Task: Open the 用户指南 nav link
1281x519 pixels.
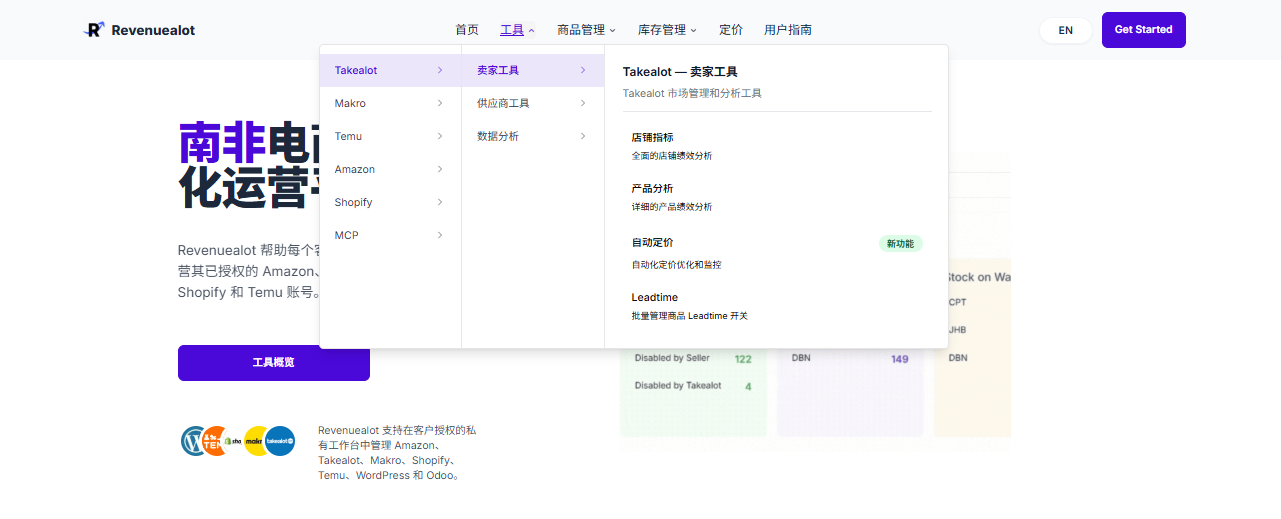Action: pos(788,30)
